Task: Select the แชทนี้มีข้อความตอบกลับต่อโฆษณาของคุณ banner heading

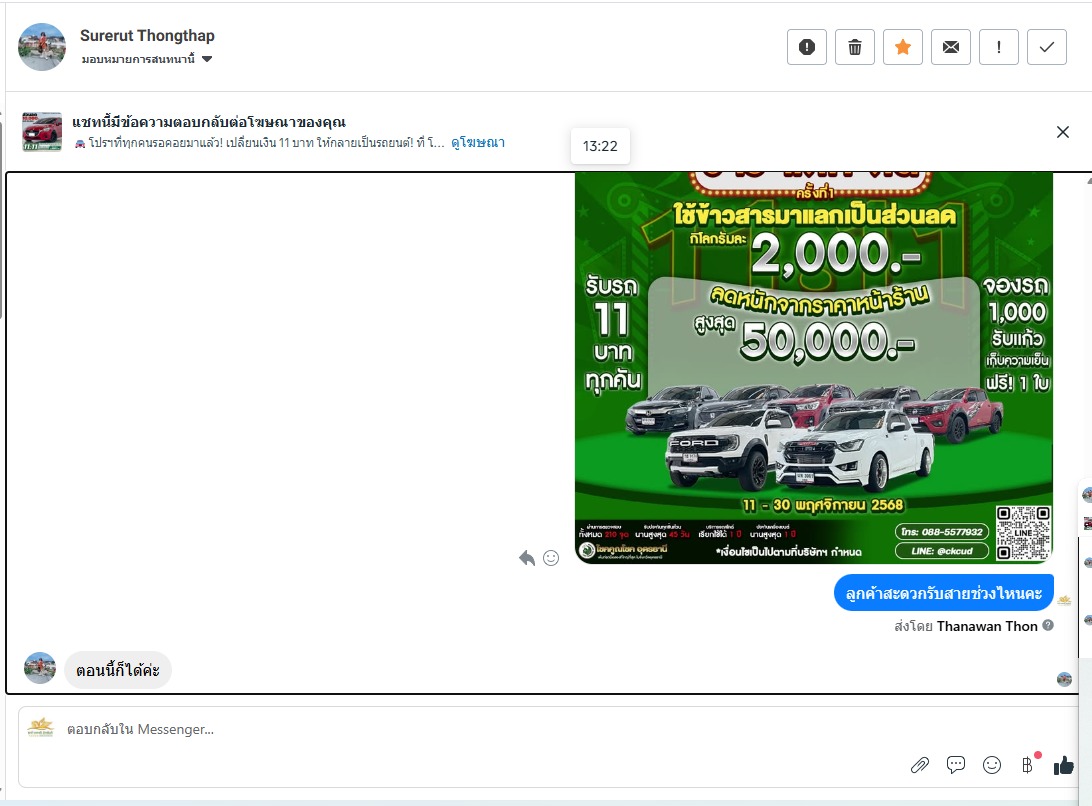Action: coord(209,123)
